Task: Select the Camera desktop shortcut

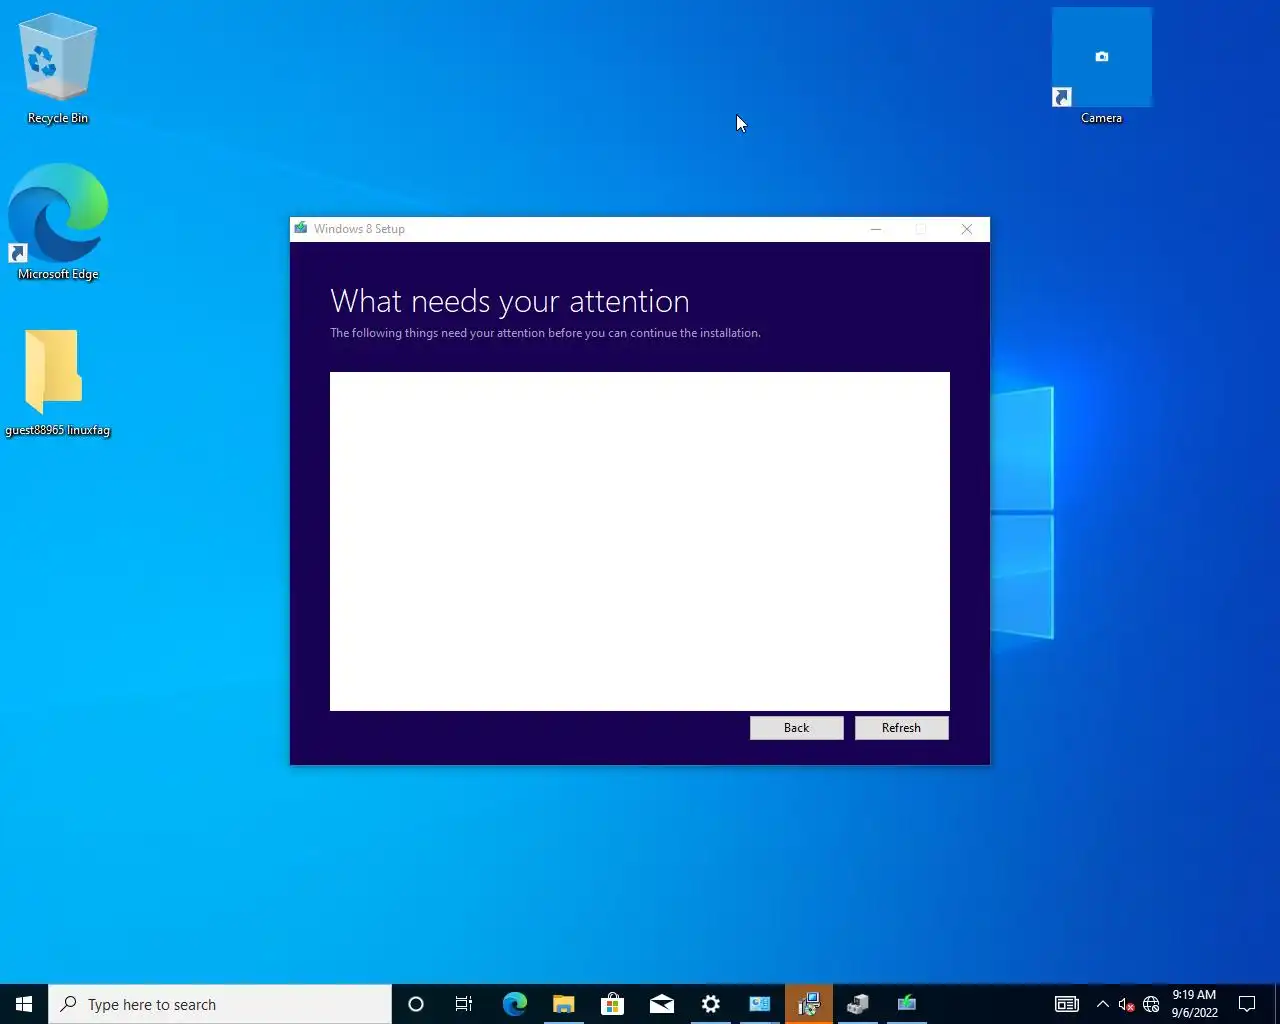Action: pos(1101,67)
